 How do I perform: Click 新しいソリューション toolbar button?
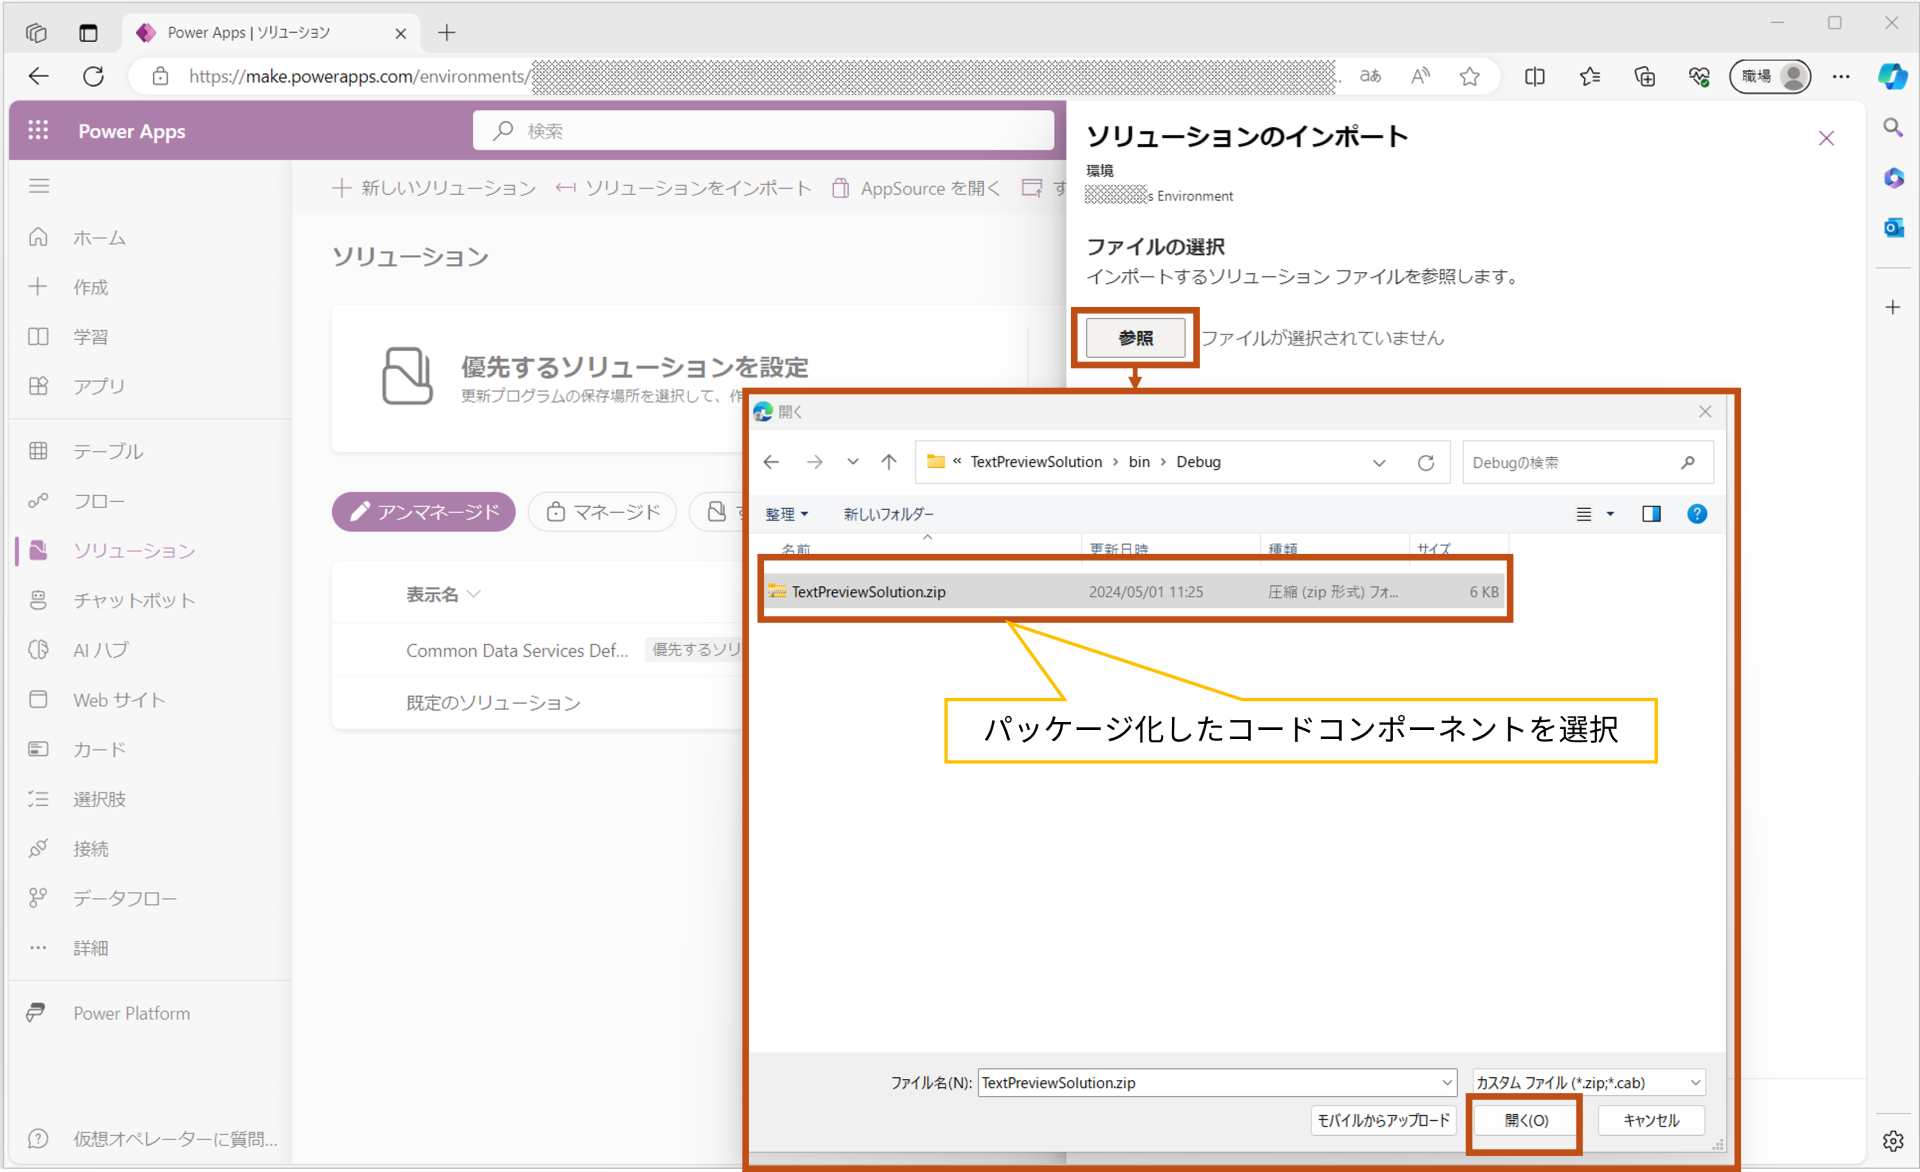click(x=434, y=188)
